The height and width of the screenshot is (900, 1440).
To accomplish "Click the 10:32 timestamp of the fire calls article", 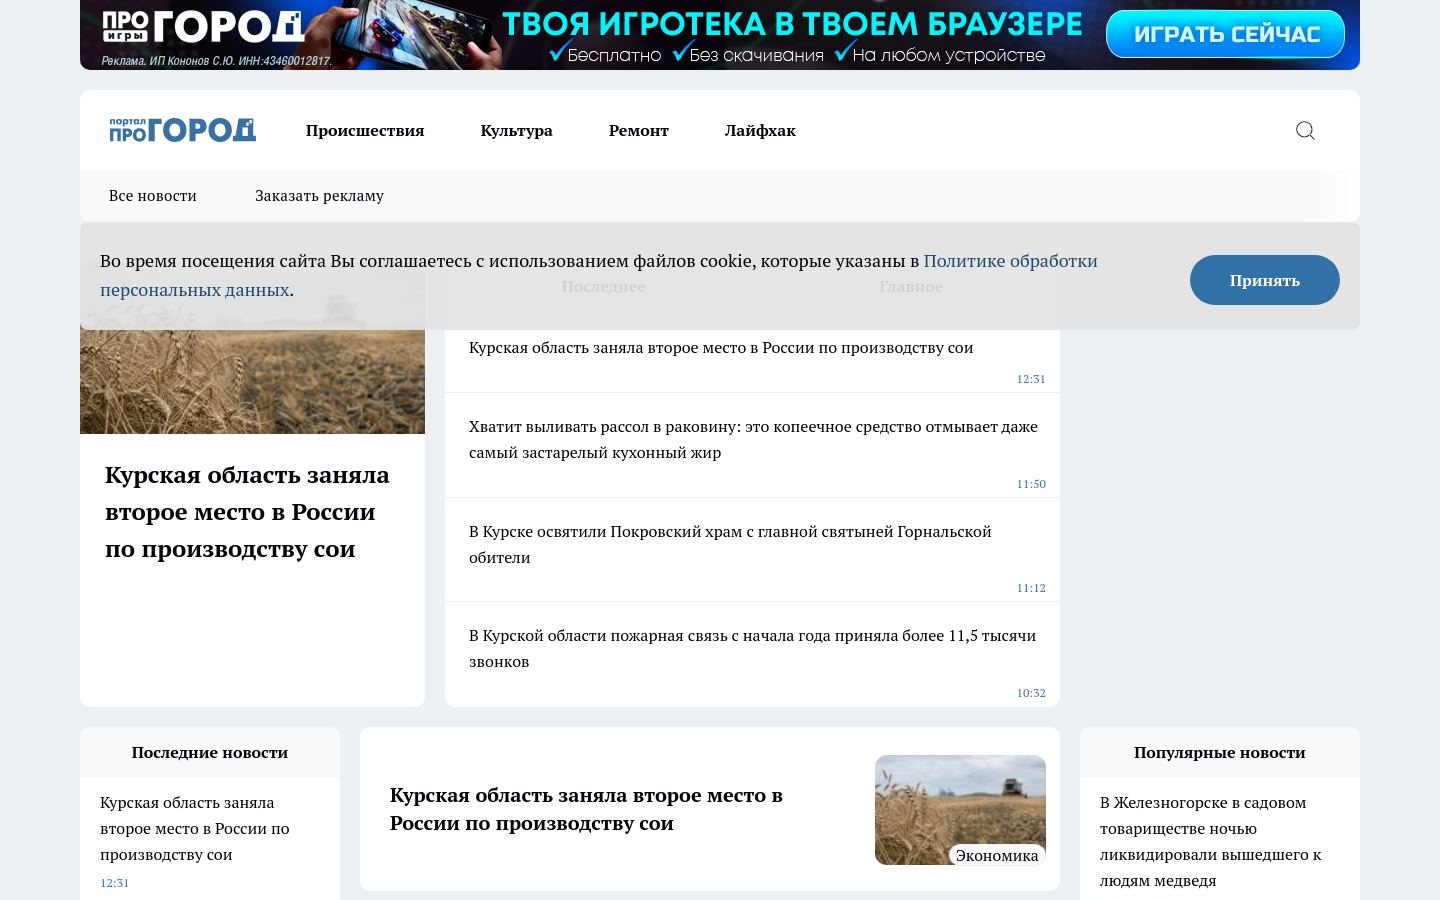I will (1031, 693).
